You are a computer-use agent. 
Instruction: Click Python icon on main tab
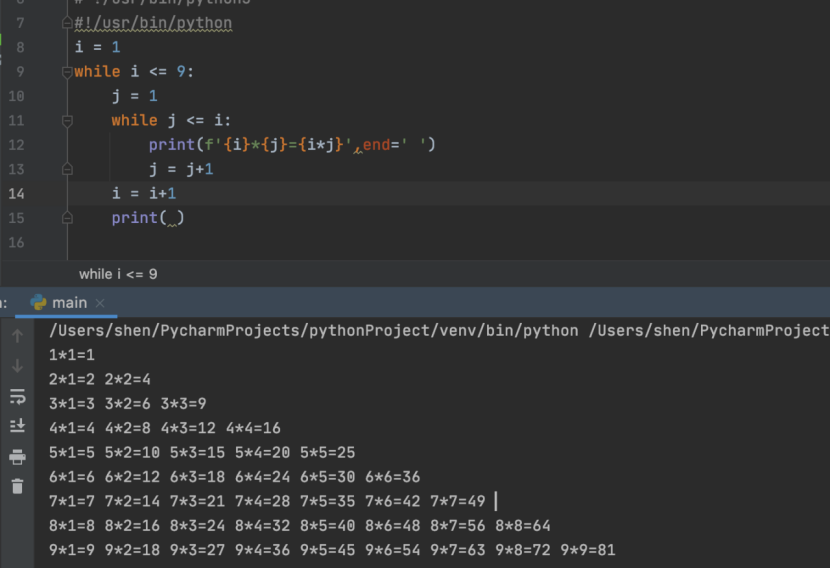coord(38,303)
